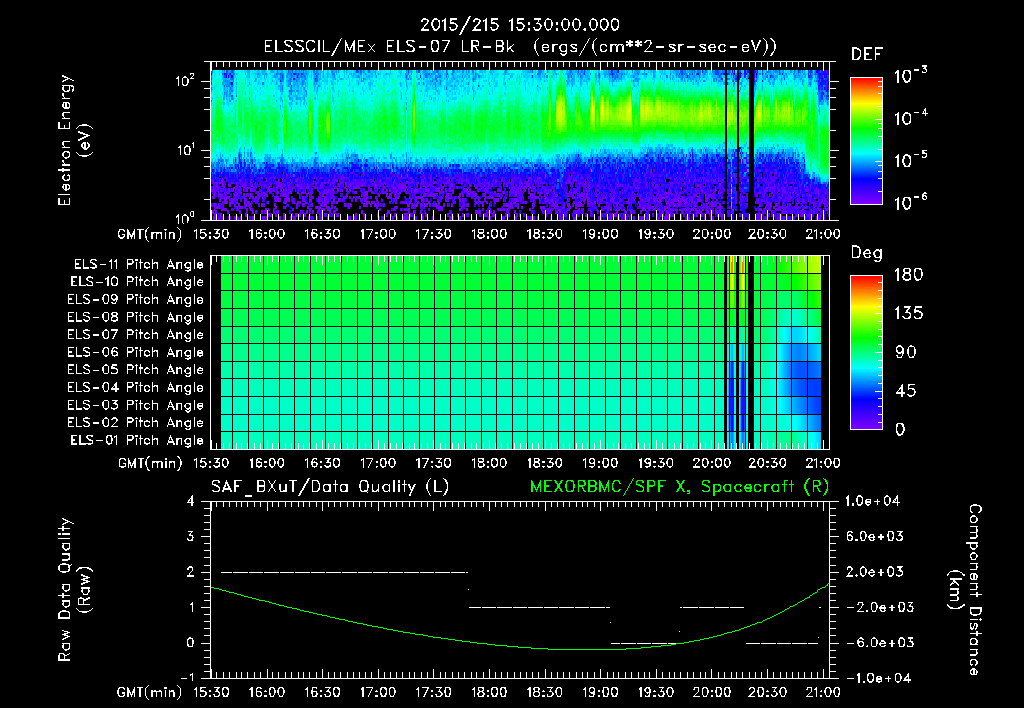Click the GMT(min) label of bottom plot

pyautogui.click(x=150, y=692)
